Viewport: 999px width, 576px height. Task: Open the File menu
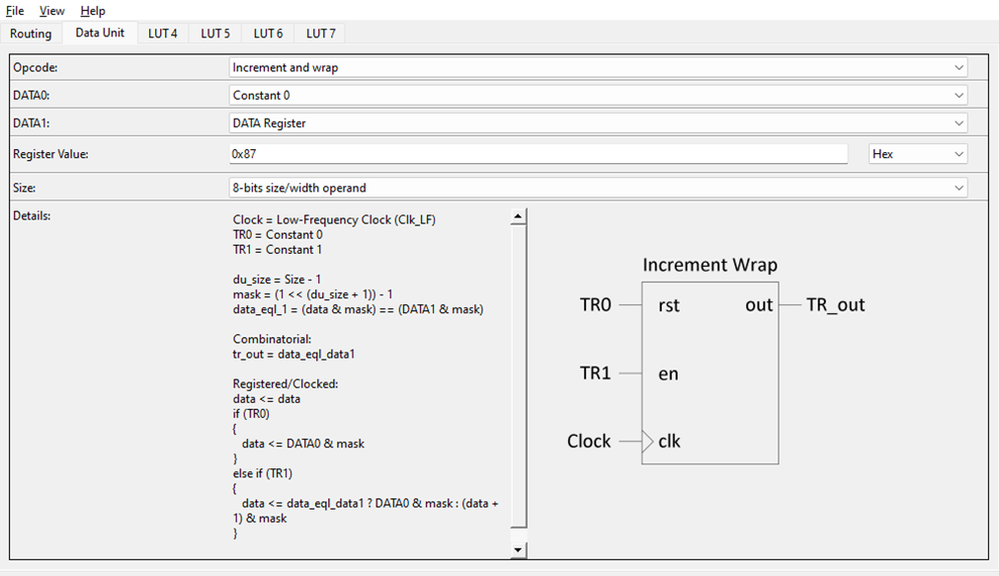(x=14, y=10)
